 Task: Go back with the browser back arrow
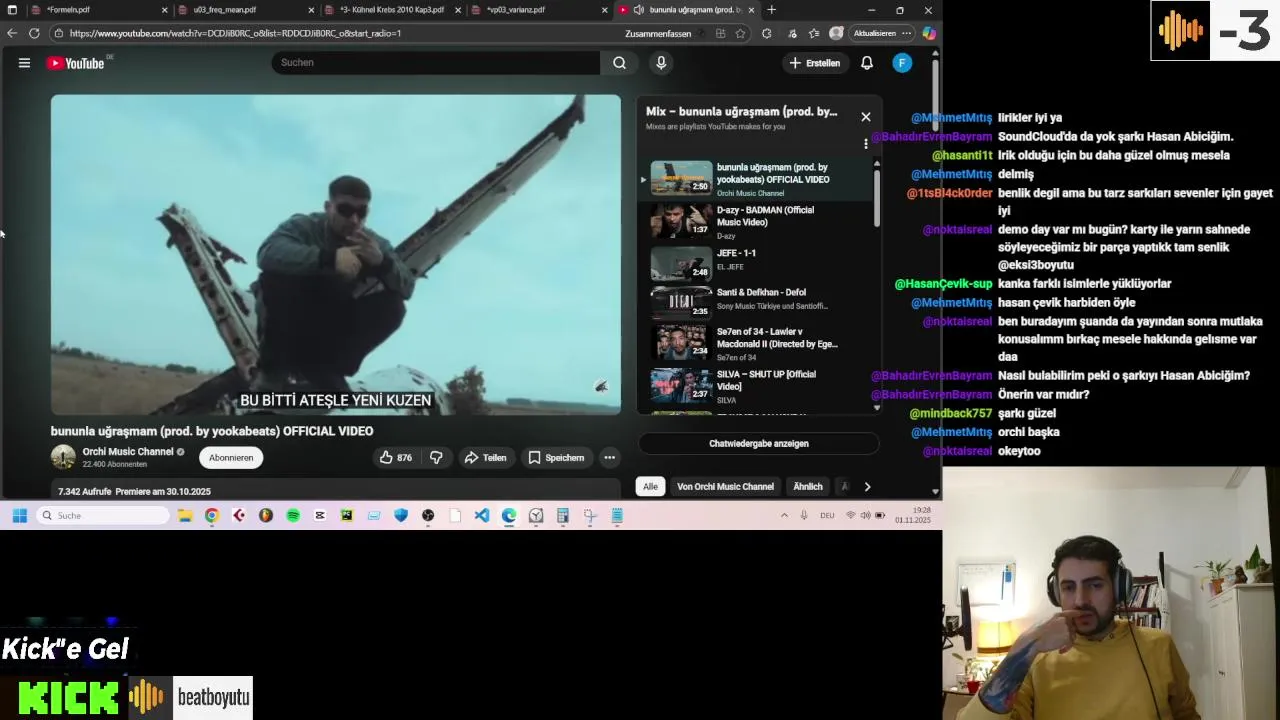[12, 33]
